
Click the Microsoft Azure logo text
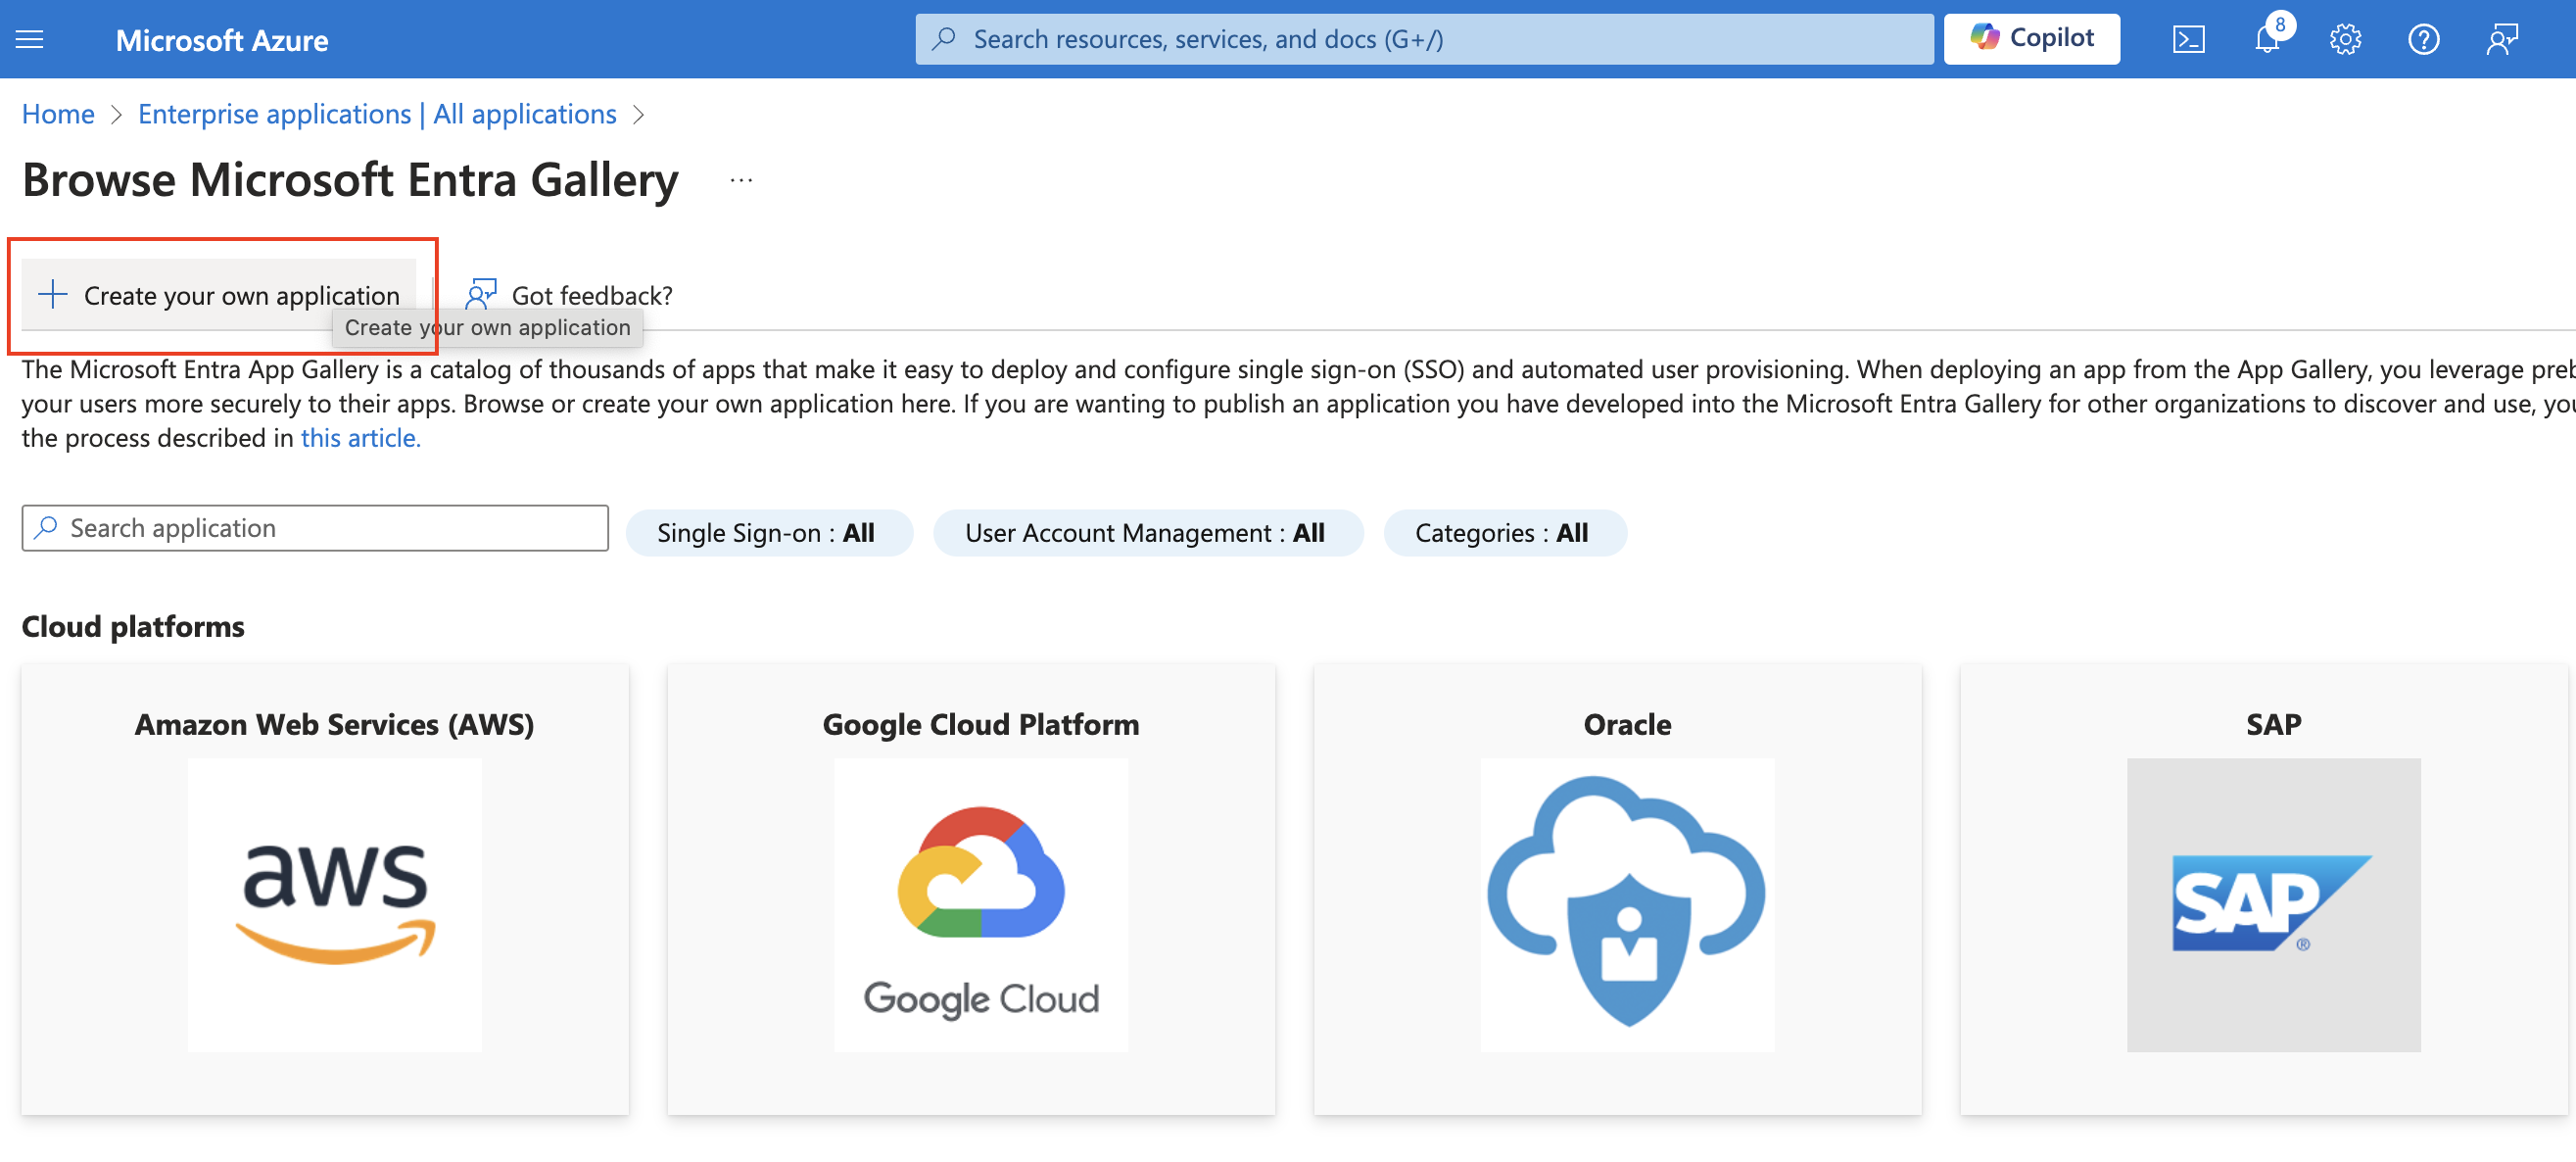coord(222,40)
